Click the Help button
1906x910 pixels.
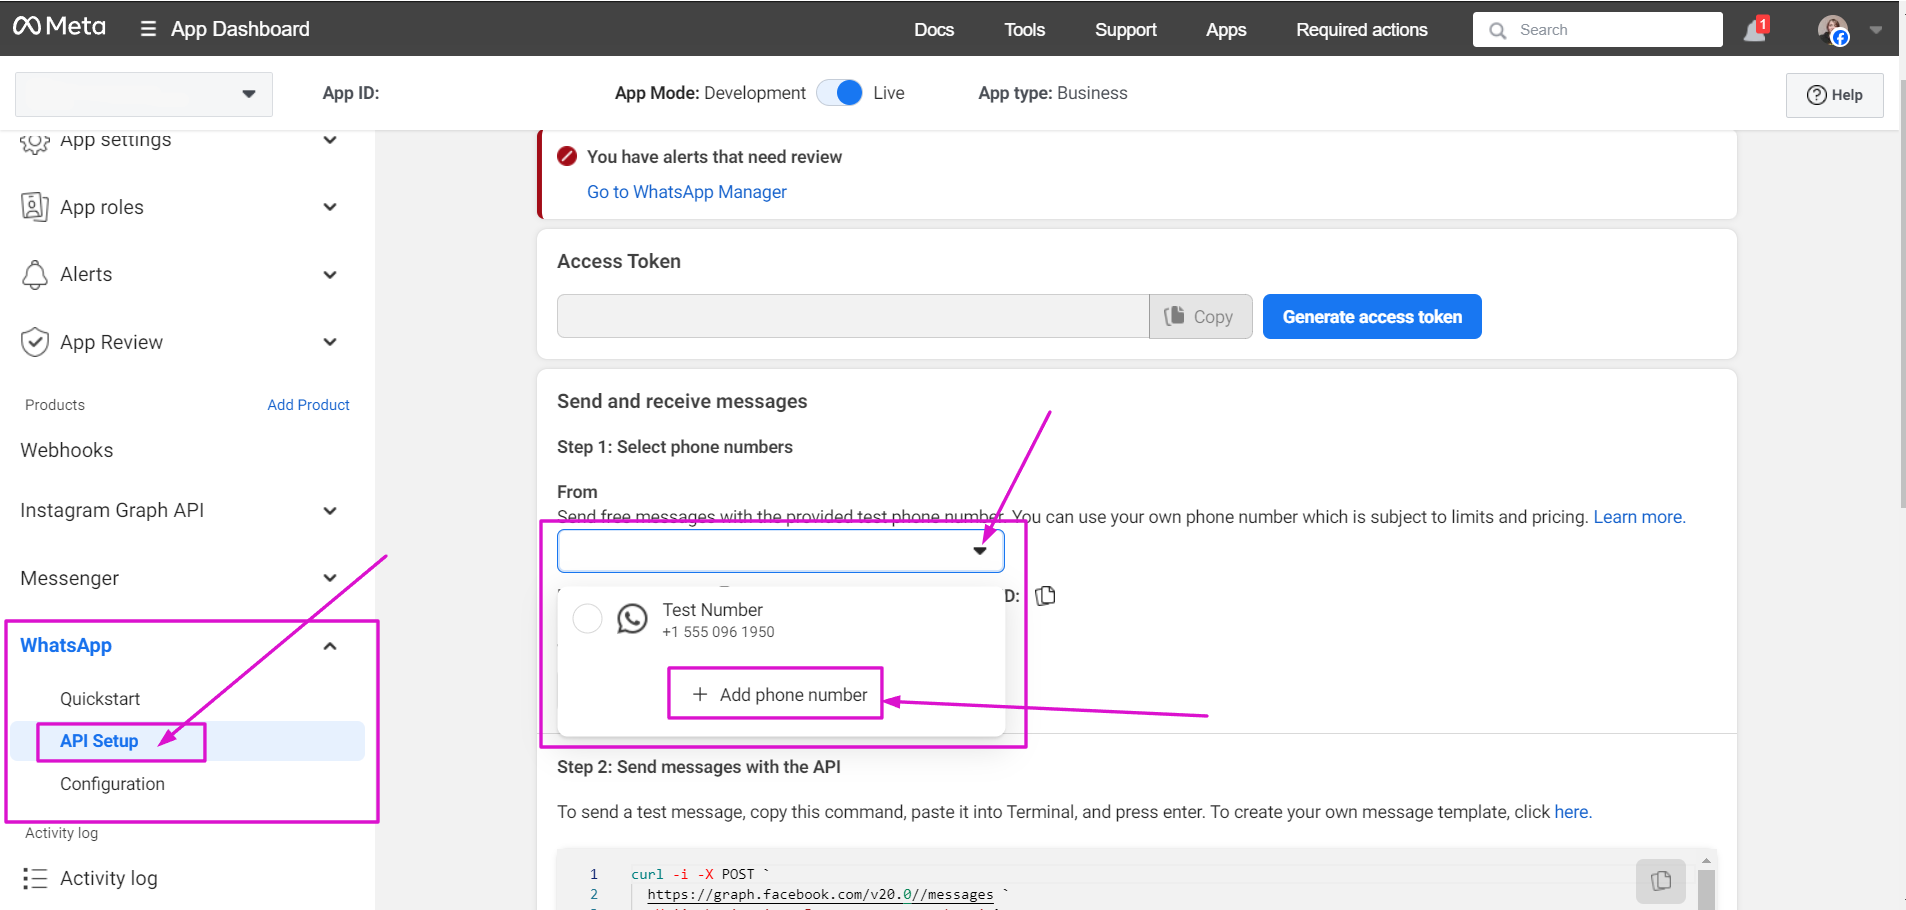(1834, 95)
